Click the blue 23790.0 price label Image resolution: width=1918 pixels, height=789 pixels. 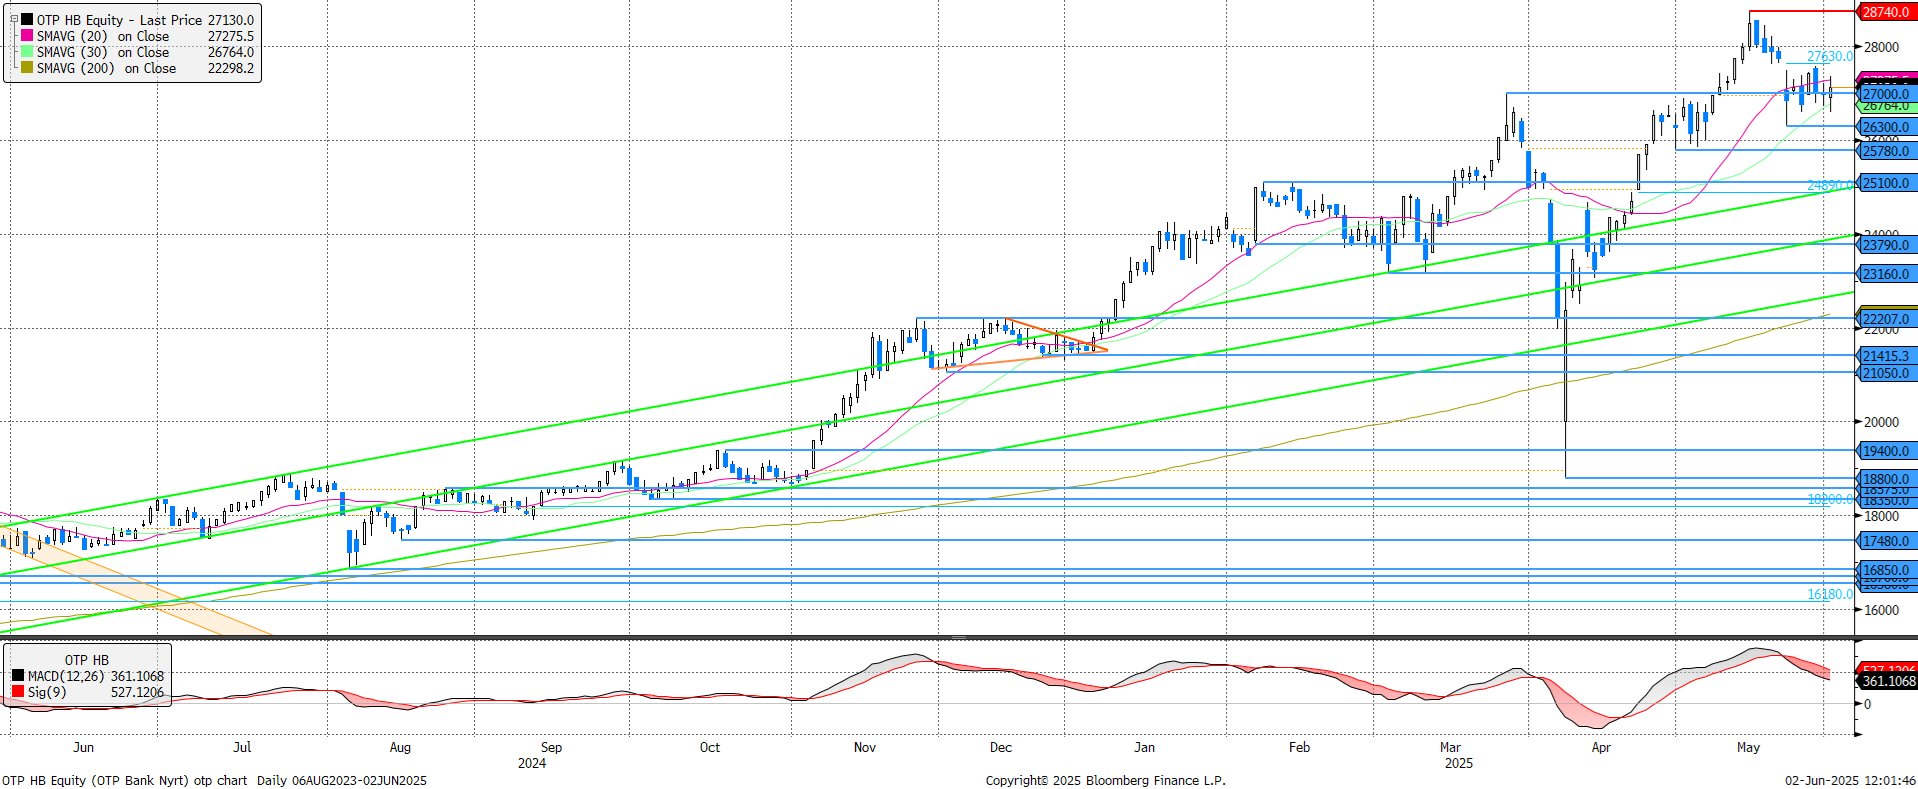[1886, 245]
